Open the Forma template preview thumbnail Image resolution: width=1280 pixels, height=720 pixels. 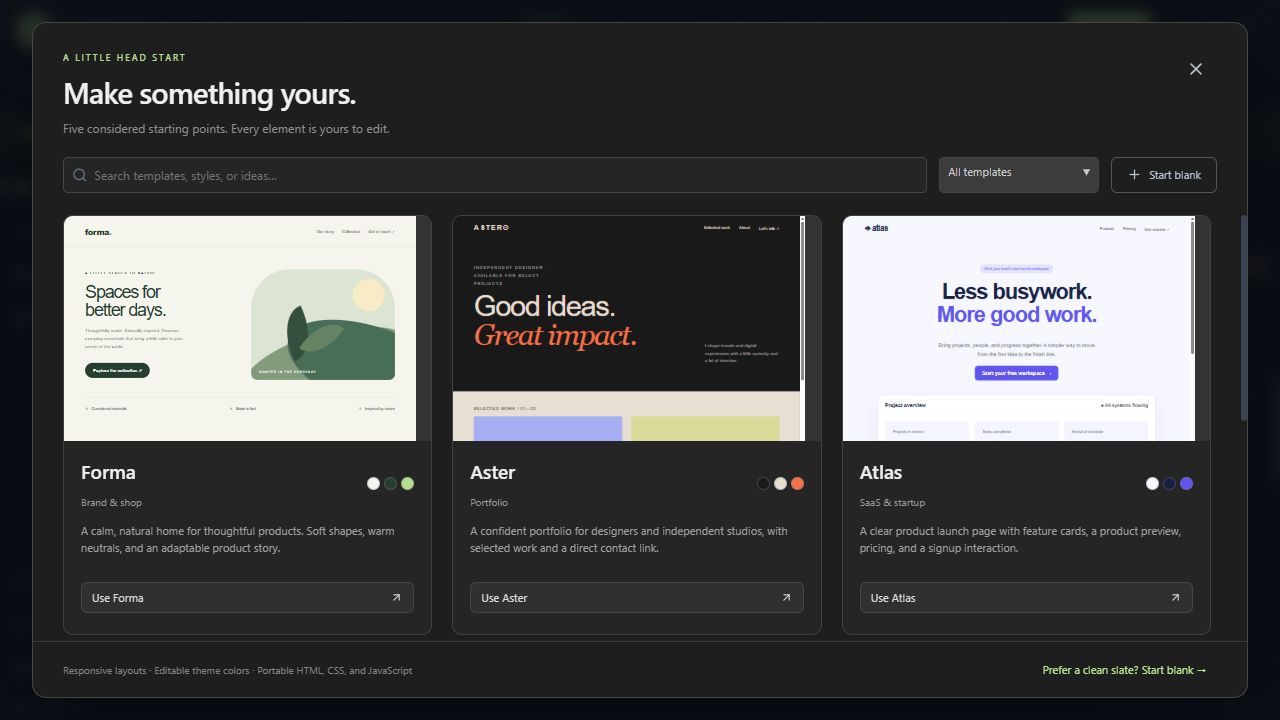pos(247,328)
